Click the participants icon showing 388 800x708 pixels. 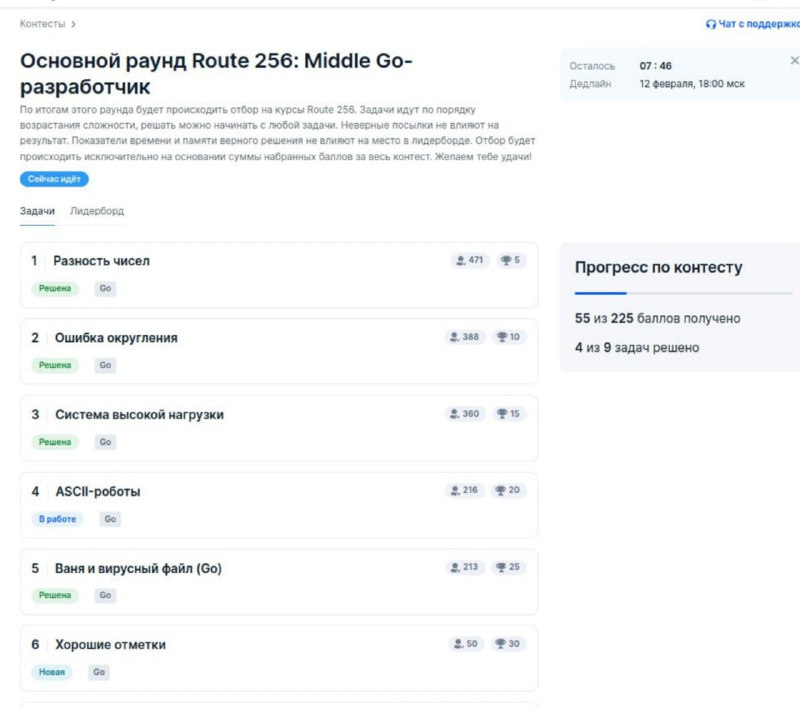click(454, 337)
